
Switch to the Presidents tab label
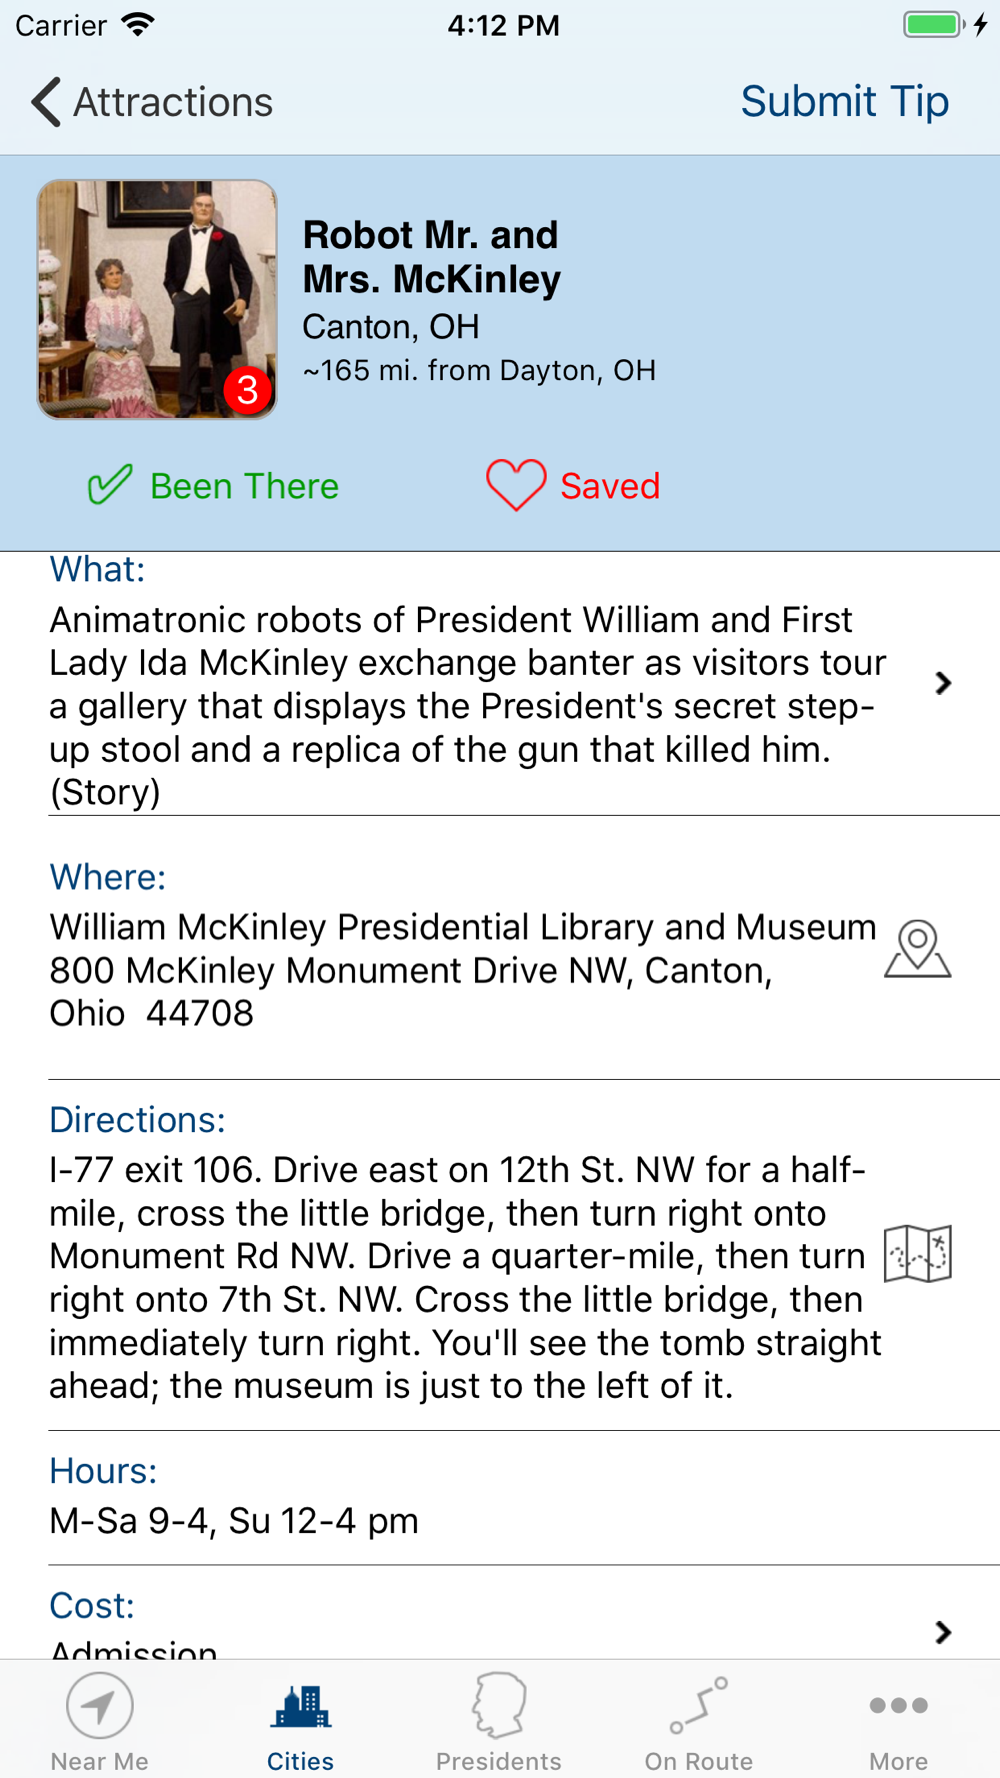point(499,1761)
